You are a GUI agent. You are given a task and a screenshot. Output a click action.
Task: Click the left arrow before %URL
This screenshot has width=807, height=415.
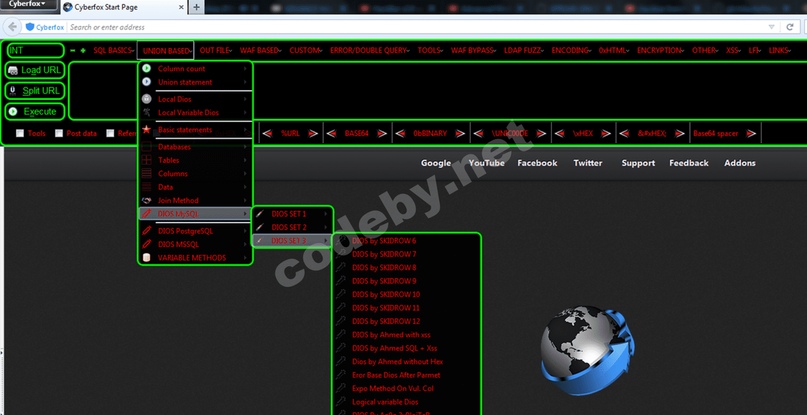266,132
